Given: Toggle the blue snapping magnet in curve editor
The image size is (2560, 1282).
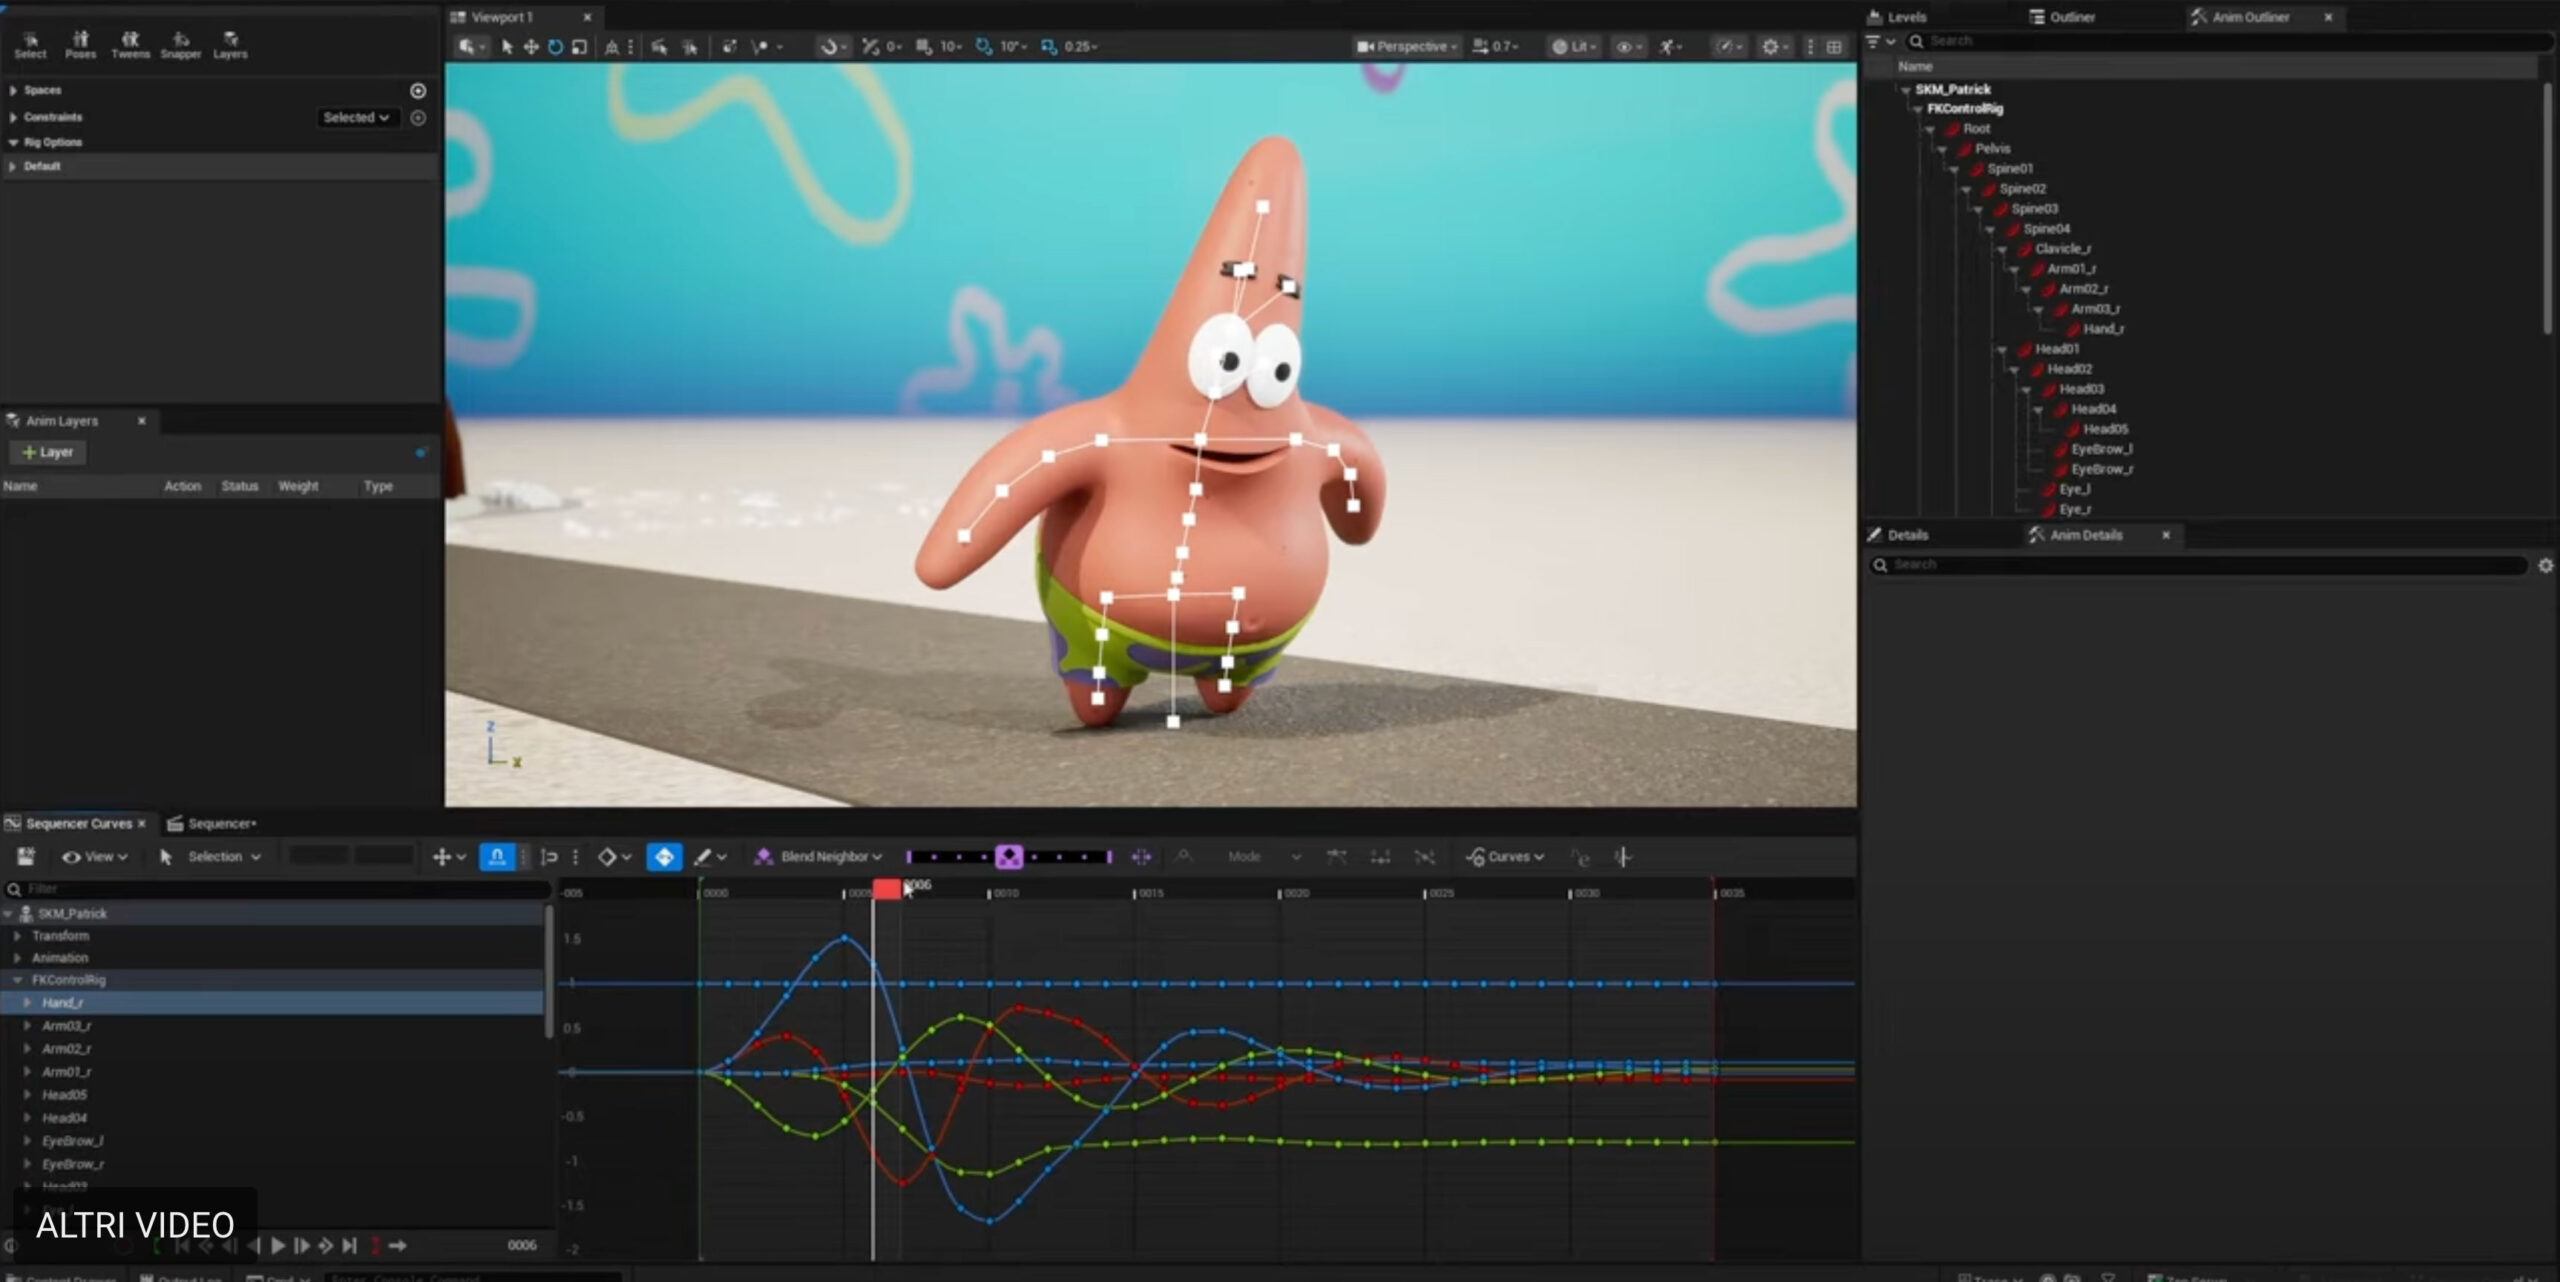Looking at the screenshot, I should tap(497, 857).
